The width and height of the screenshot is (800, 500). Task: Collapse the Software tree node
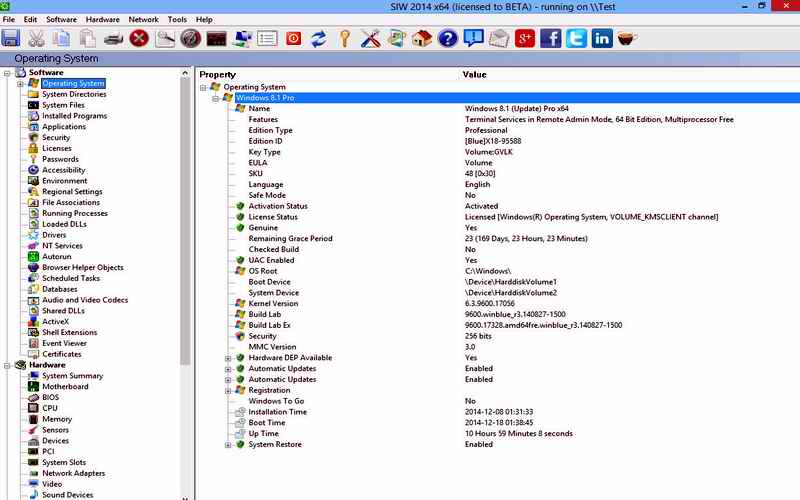[x=8, y=73]
